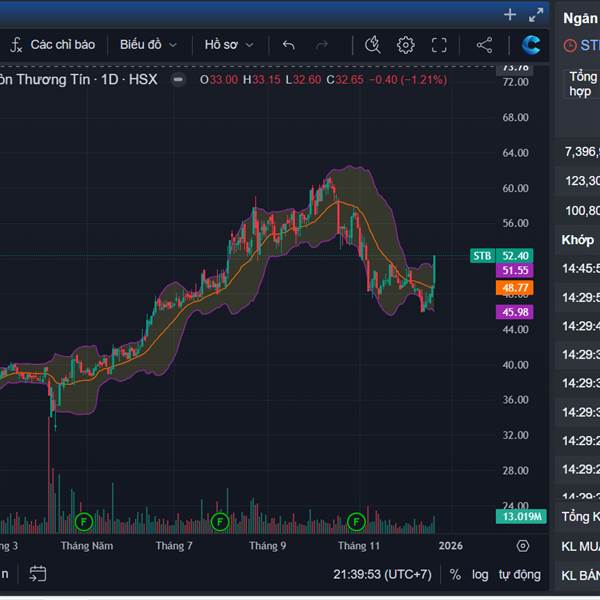Open the quick search lightbulb icon

click(373, 45)
